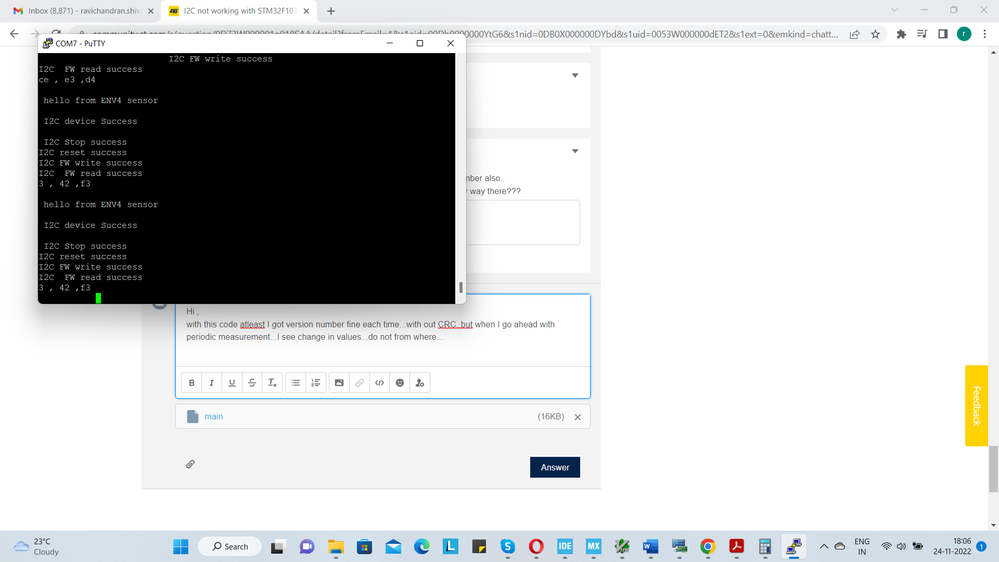The width and height of the screenshot is (999, 562).
Task: Attach a file with the paperclip icon
Action: [x=190, y=464]
